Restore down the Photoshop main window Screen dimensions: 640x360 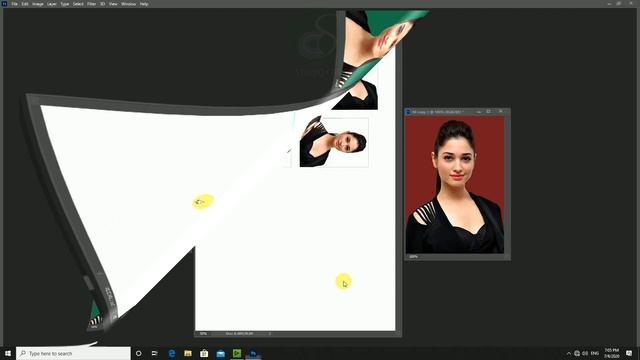tap(619, 3)
